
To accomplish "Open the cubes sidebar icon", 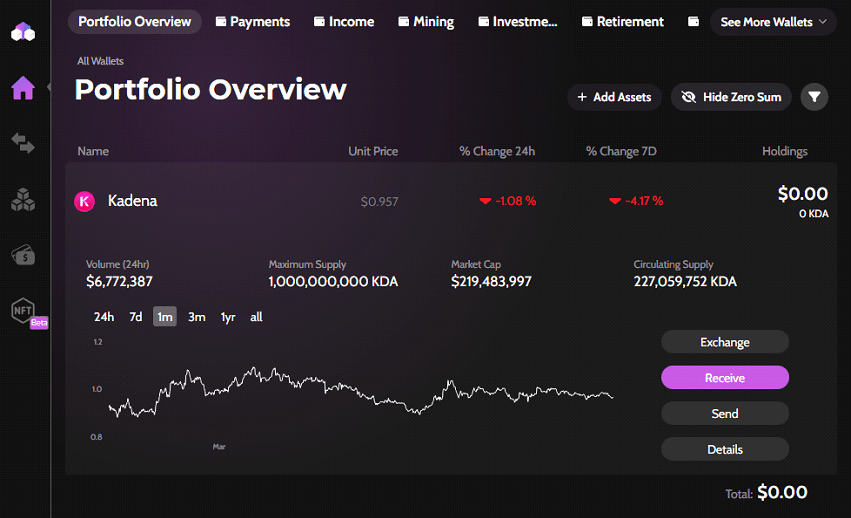I will click(x=23, y=199).
